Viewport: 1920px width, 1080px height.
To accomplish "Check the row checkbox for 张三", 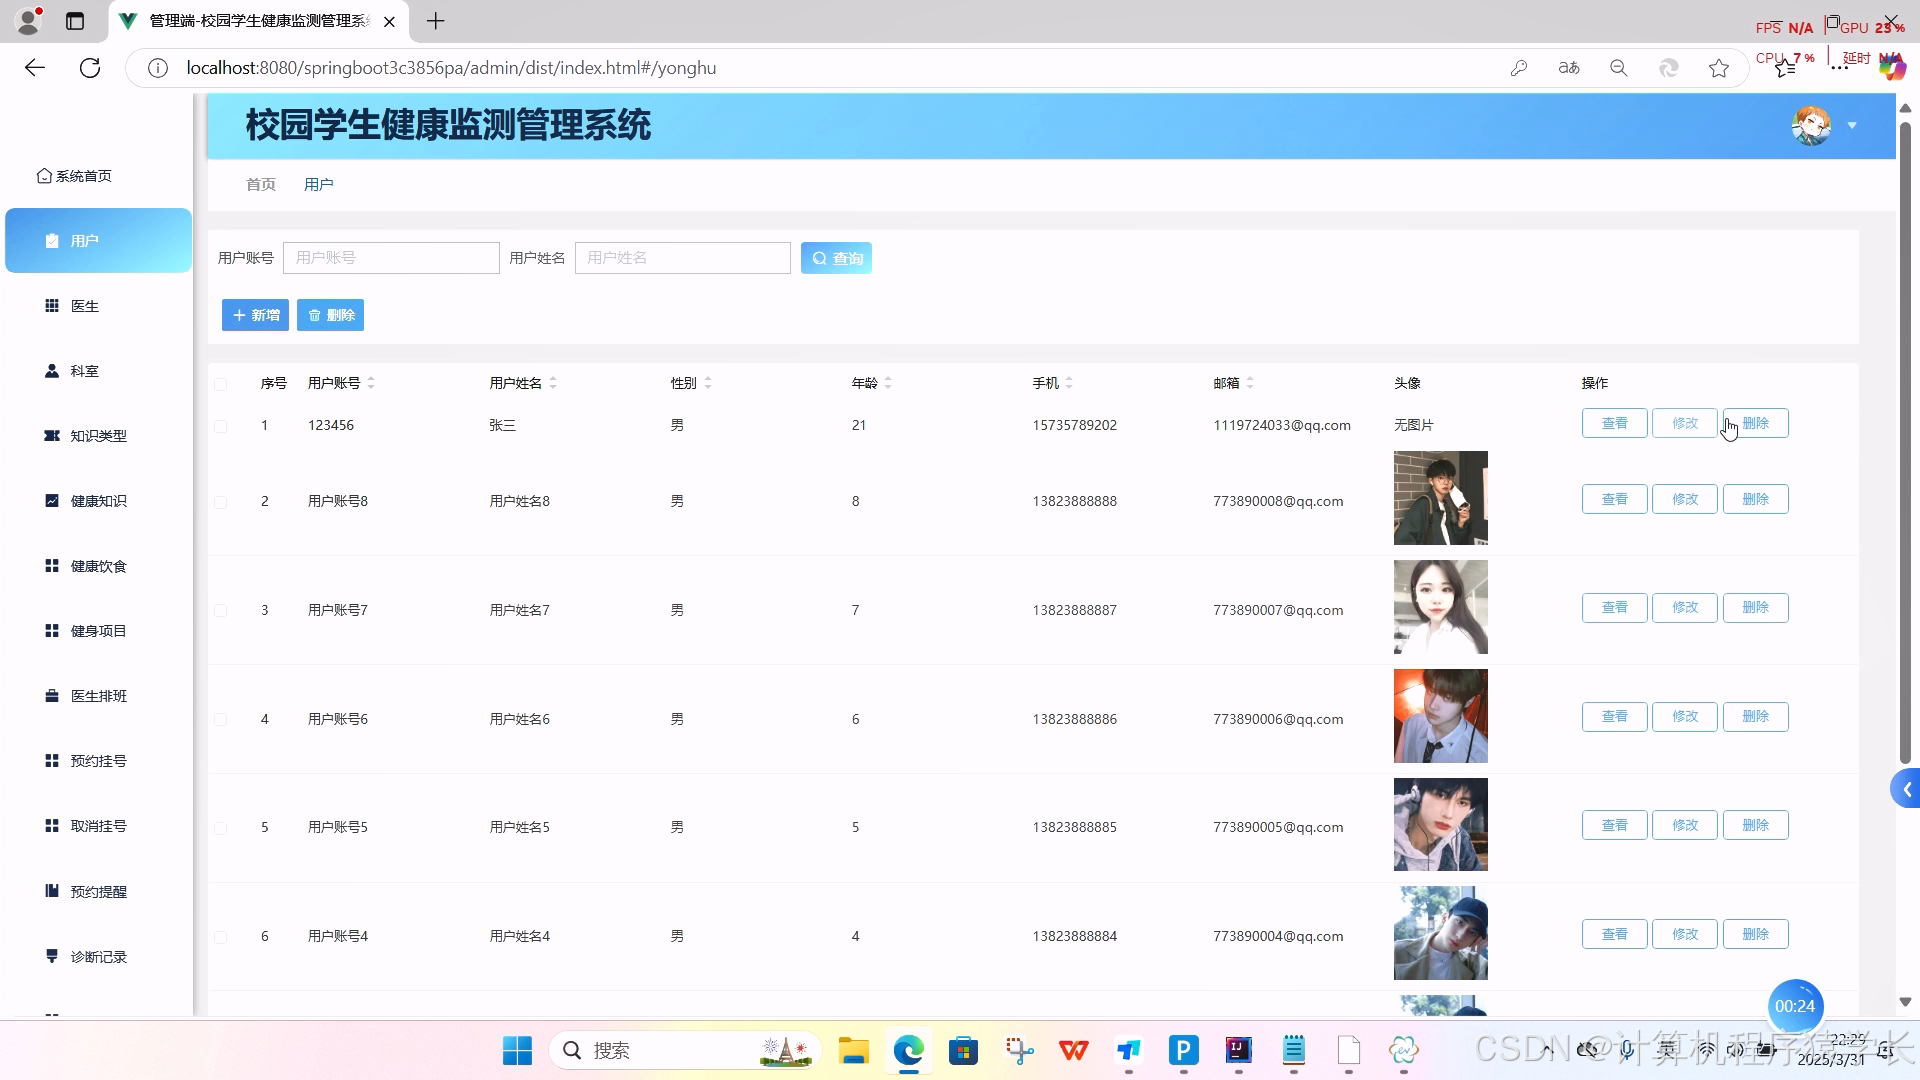I will pos(221,426).
